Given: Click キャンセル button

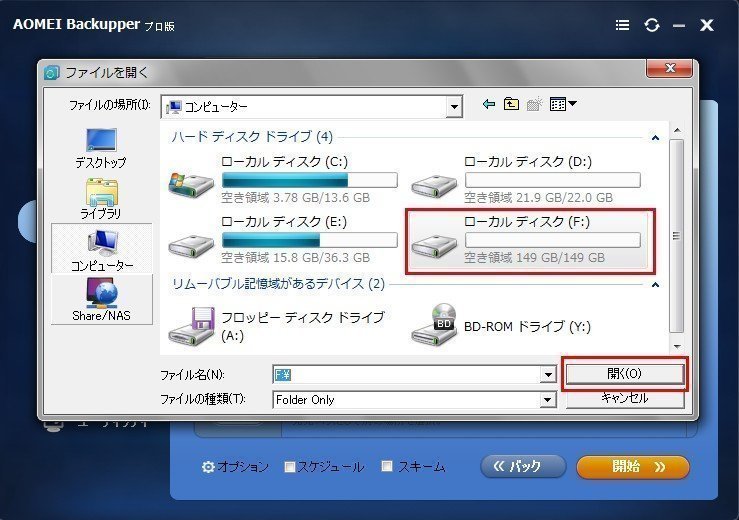Looking at the screenshot, I should coord(624,398).
